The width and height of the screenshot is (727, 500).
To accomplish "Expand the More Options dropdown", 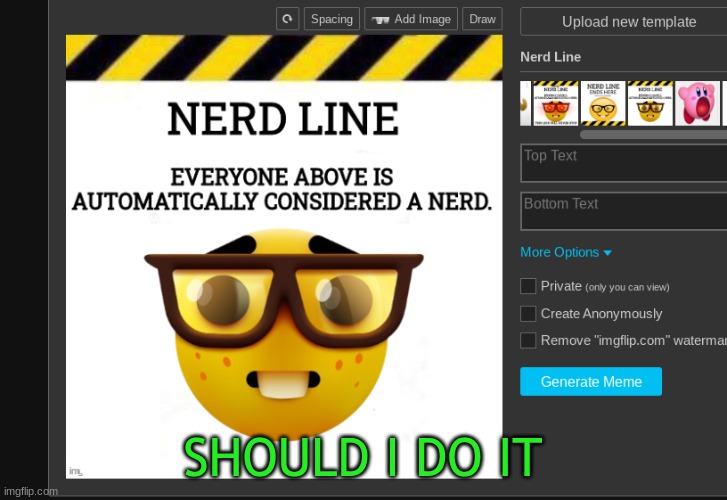I will pos(565,253).
